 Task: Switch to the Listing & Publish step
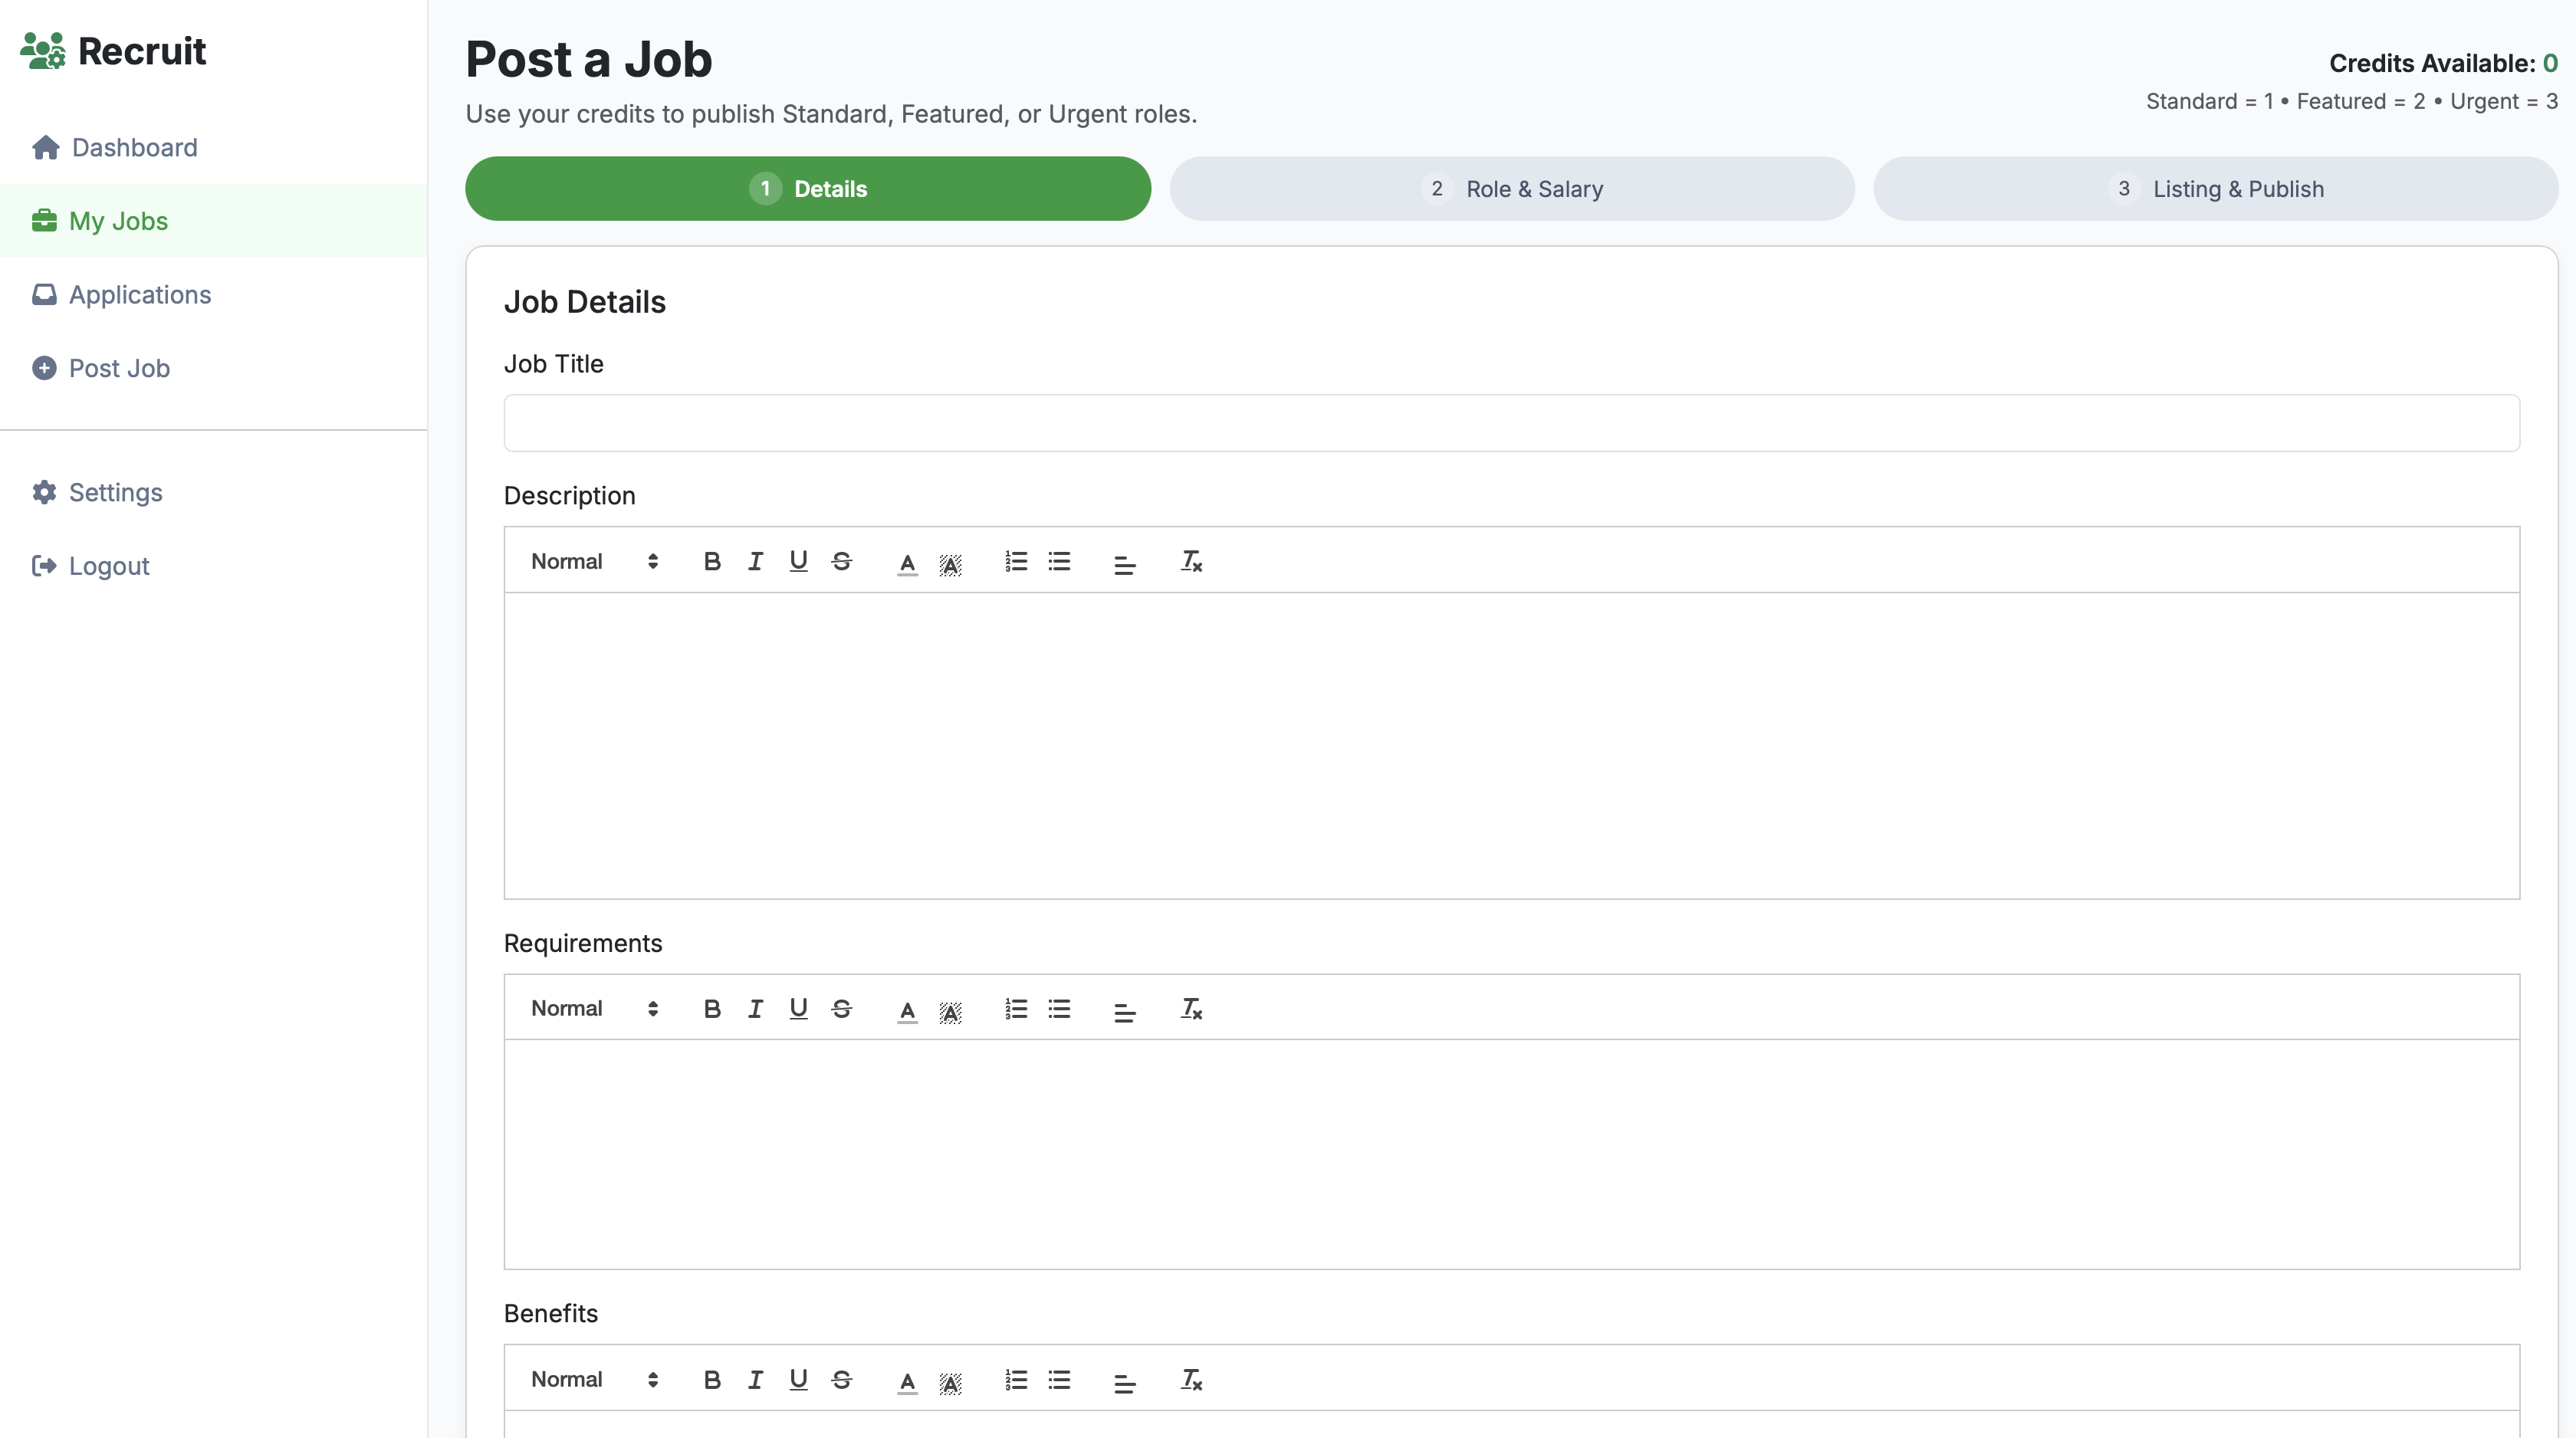coord(2216,188)
